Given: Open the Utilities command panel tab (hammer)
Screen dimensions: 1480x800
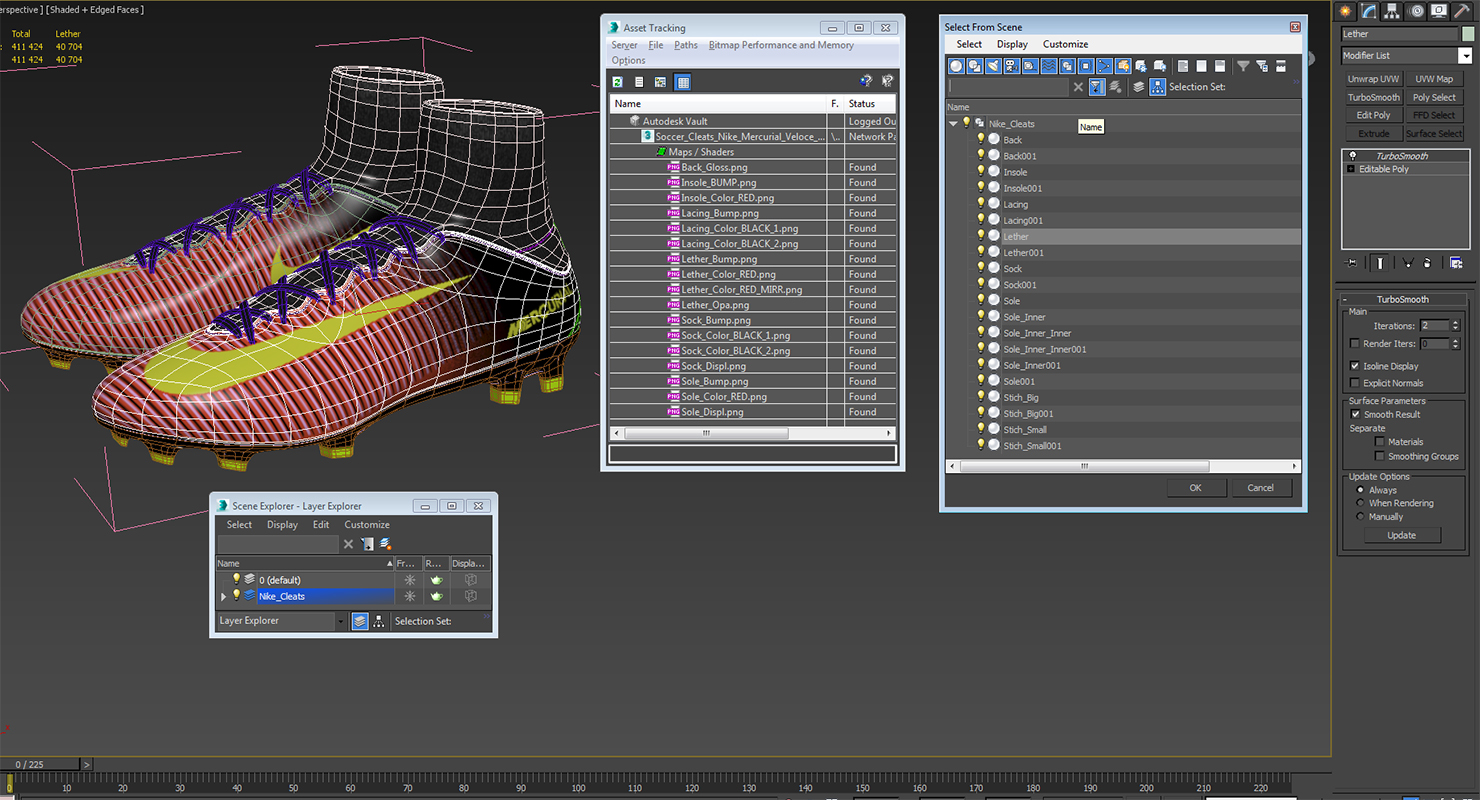Looking at the screenshot, I should (1461, 11).
